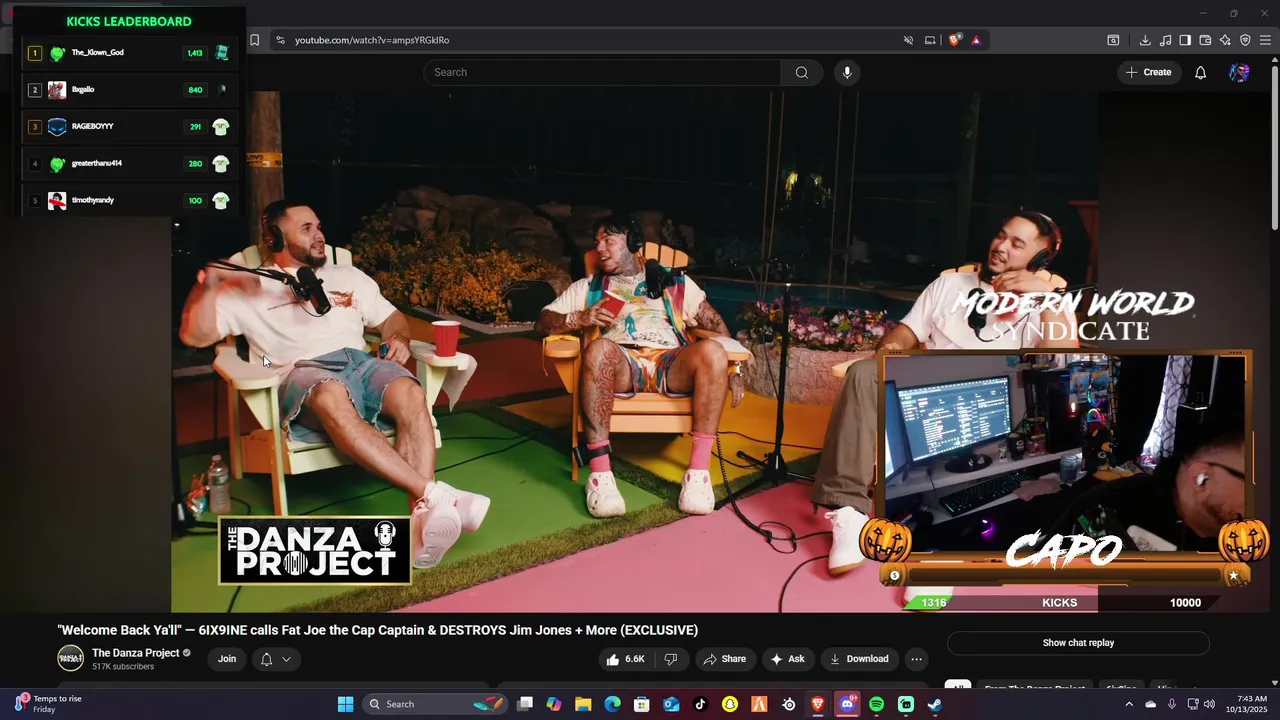Open the Brave Shields lion icon
Screen dimensions: 1280x720
coord(955,40)
